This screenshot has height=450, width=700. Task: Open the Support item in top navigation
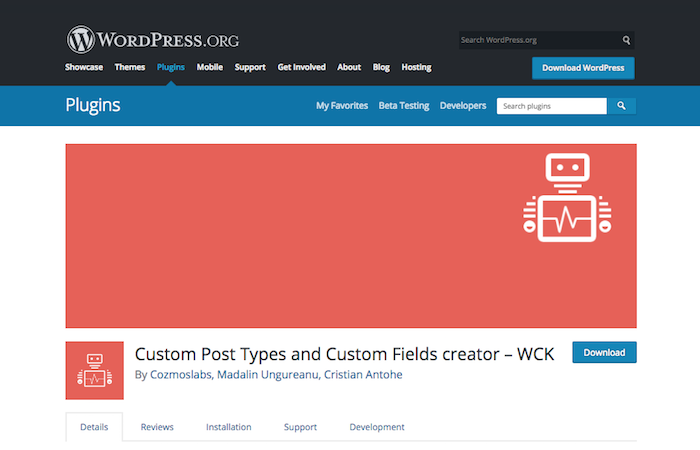(x=250, y=67)
